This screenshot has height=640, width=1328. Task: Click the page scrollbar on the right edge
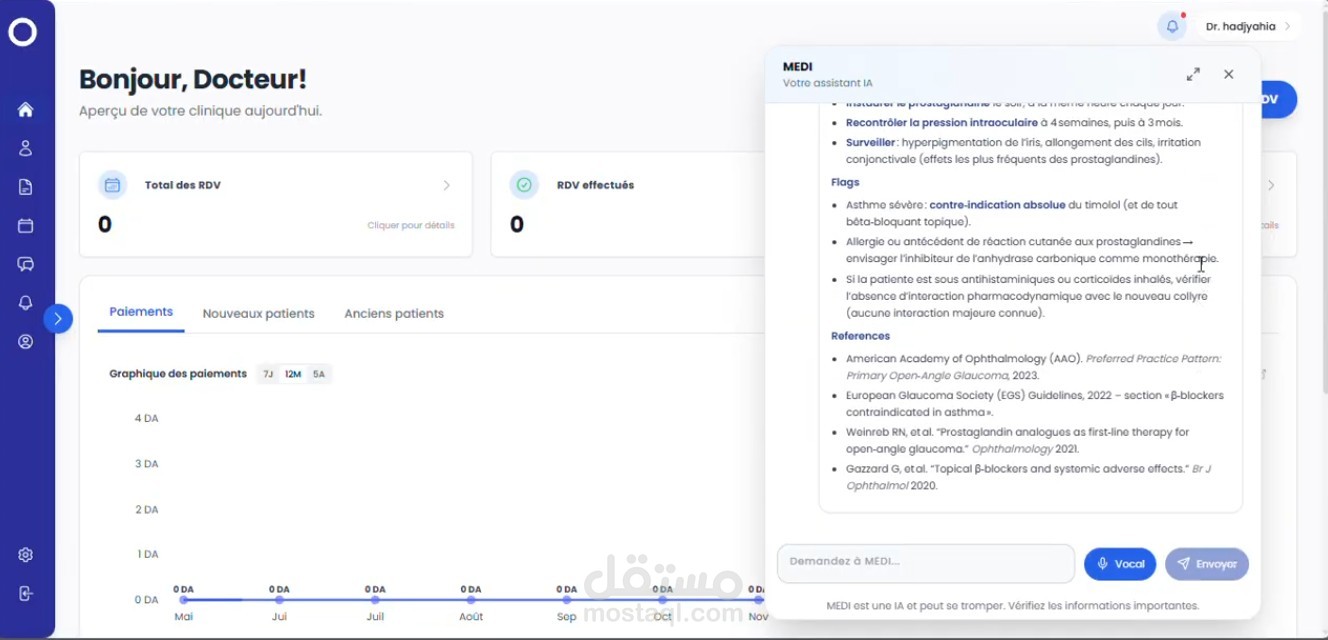point(1323,200)
